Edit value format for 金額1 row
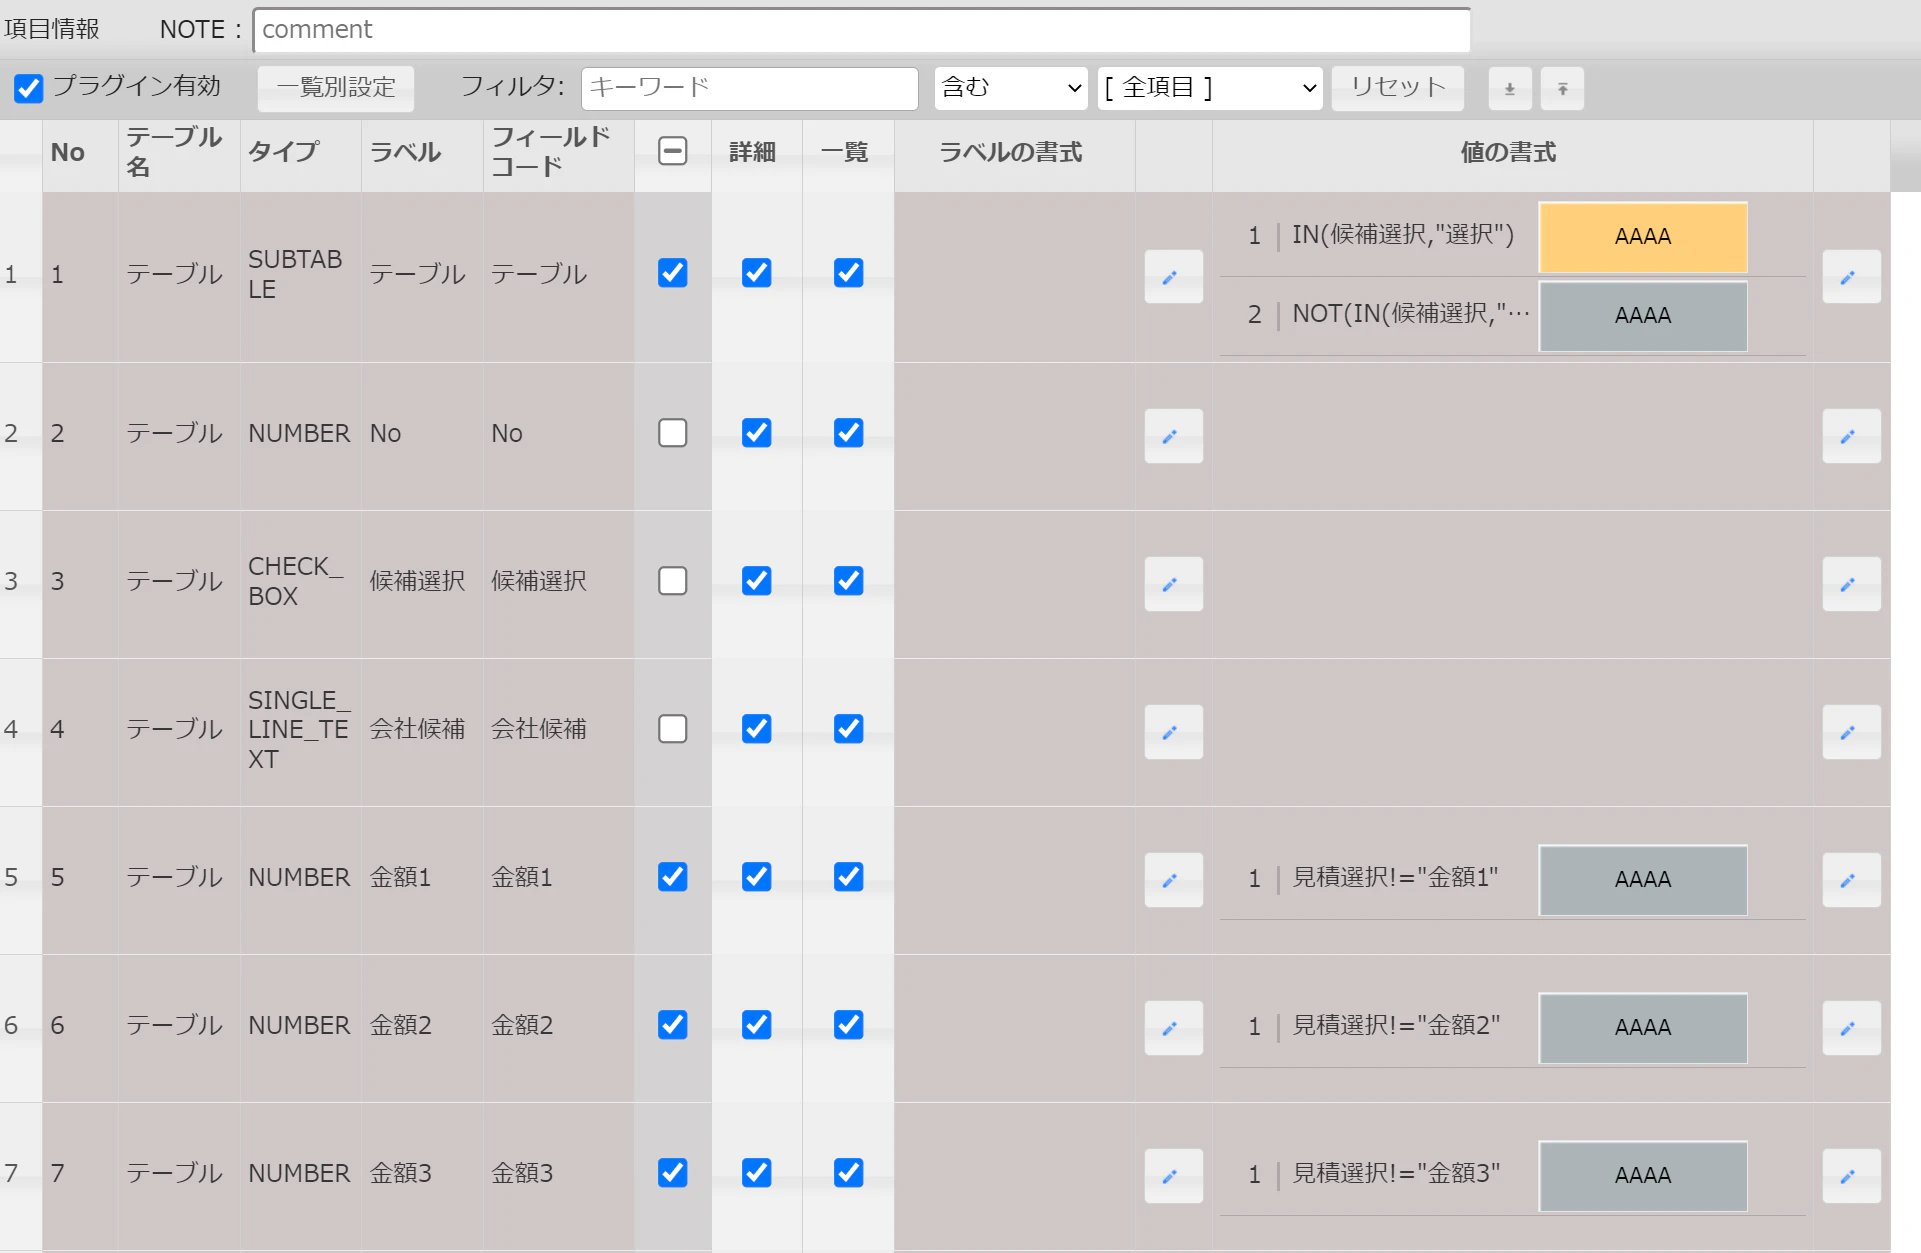 pos(1851,879)
